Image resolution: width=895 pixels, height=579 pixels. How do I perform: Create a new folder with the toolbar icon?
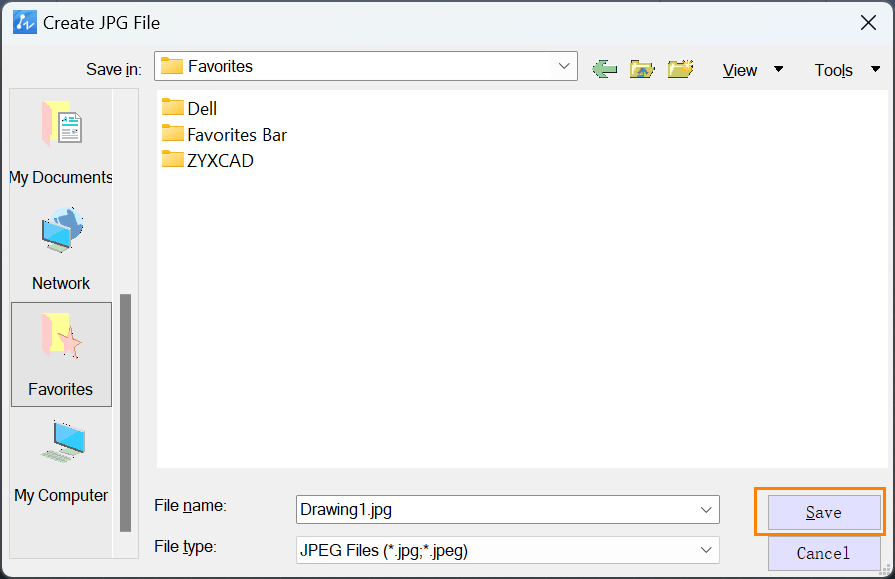click(x=680, y=69)
